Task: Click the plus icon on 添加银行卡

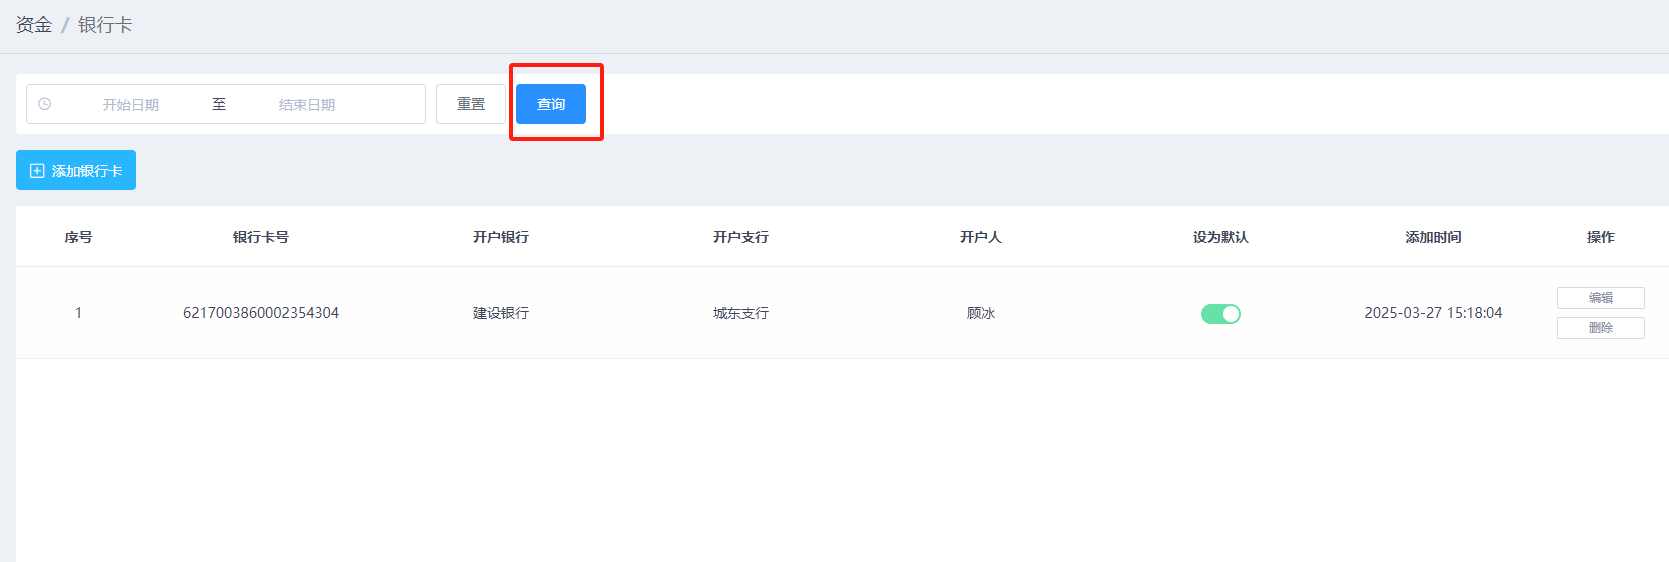Action: (37, 171)
